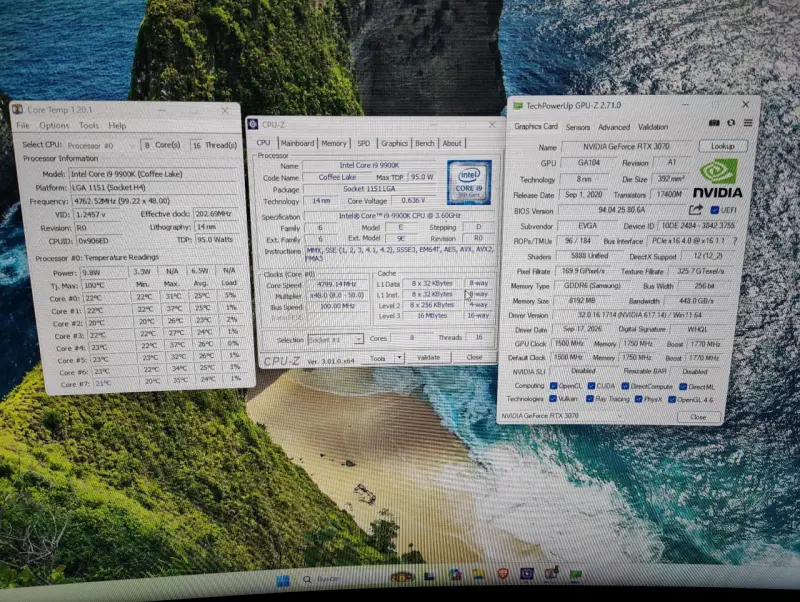Image resolution: width=800 pixels, height=602 pixels.
Task: Take a screenshot with GPU-Z camera icon
Action: coord(714,122)
